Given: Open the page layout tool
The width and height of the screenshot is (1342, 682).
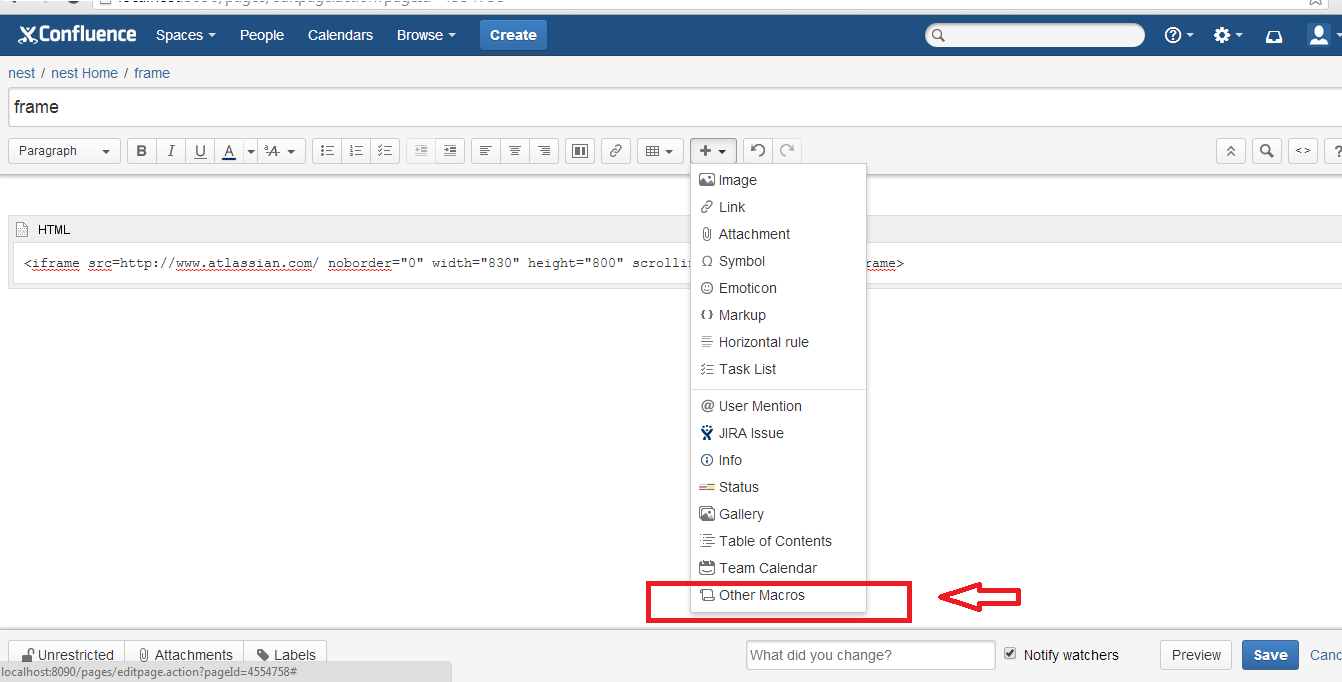Looking at the screenshot, I should click(x=579, y=151).
